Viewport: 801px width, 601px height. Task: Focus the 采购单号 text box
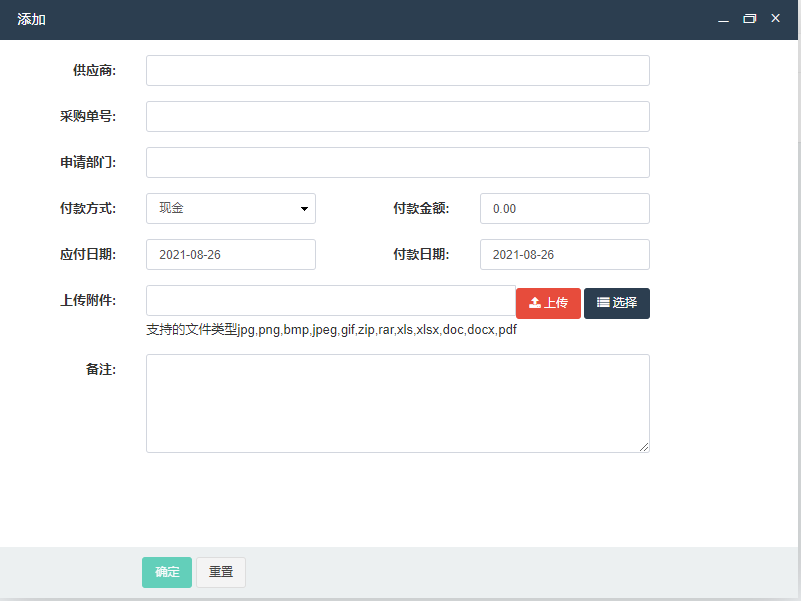click(x=397, y=117)
